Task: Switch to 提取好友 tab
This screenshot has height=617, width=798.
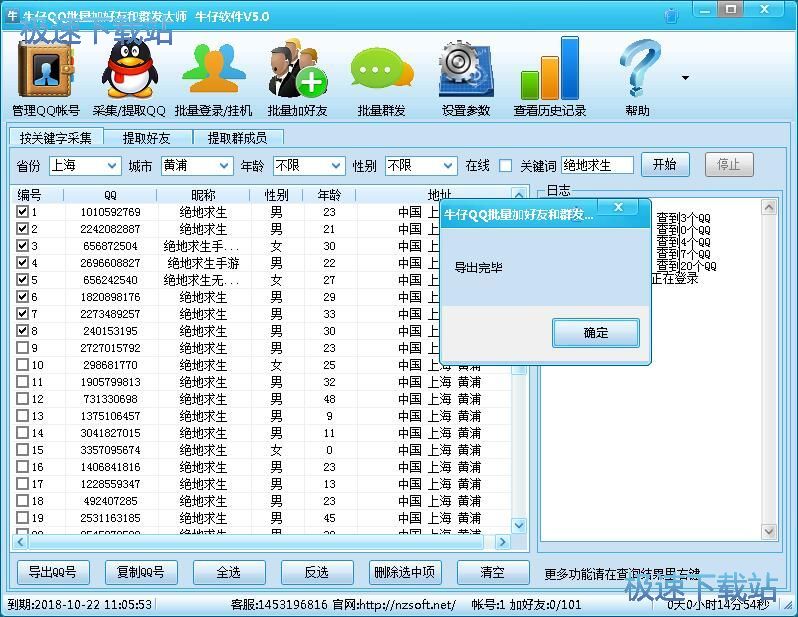Action: pos(147,138)
